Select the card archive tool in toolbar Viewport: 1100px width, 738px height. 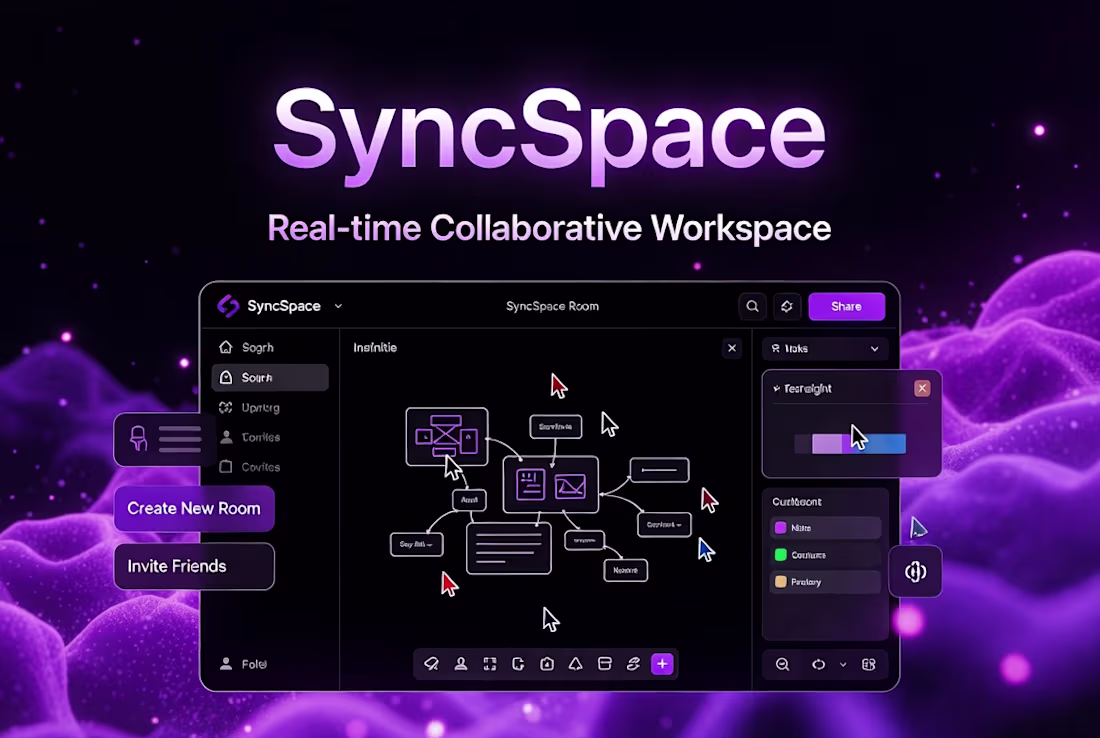(604, 664)
